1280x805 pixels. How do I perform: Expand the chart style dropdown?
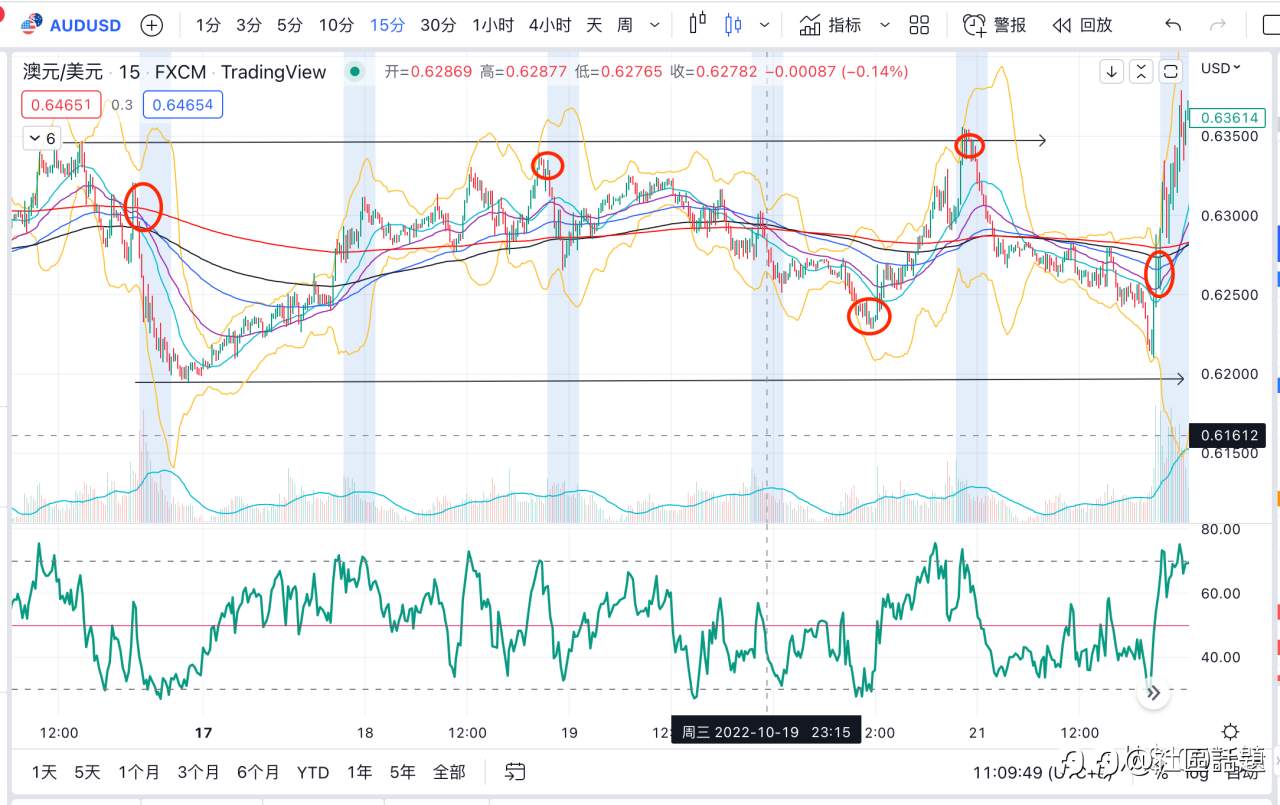coord(765,25)
